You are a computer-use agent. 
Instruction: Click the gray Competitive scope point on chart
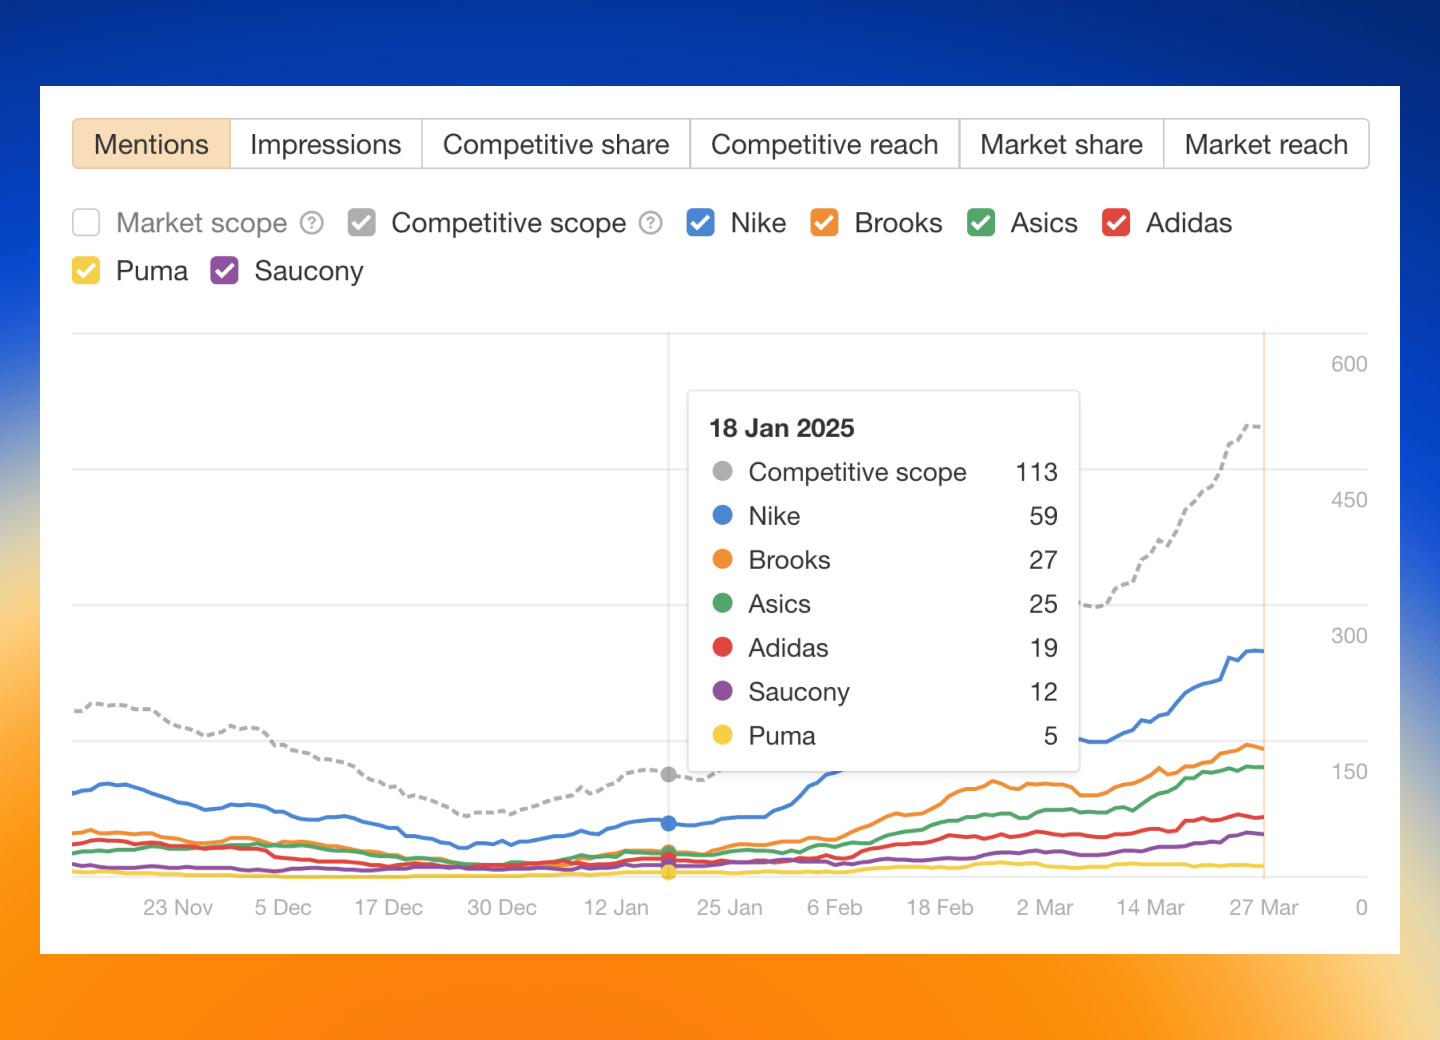tap(669, 774)
